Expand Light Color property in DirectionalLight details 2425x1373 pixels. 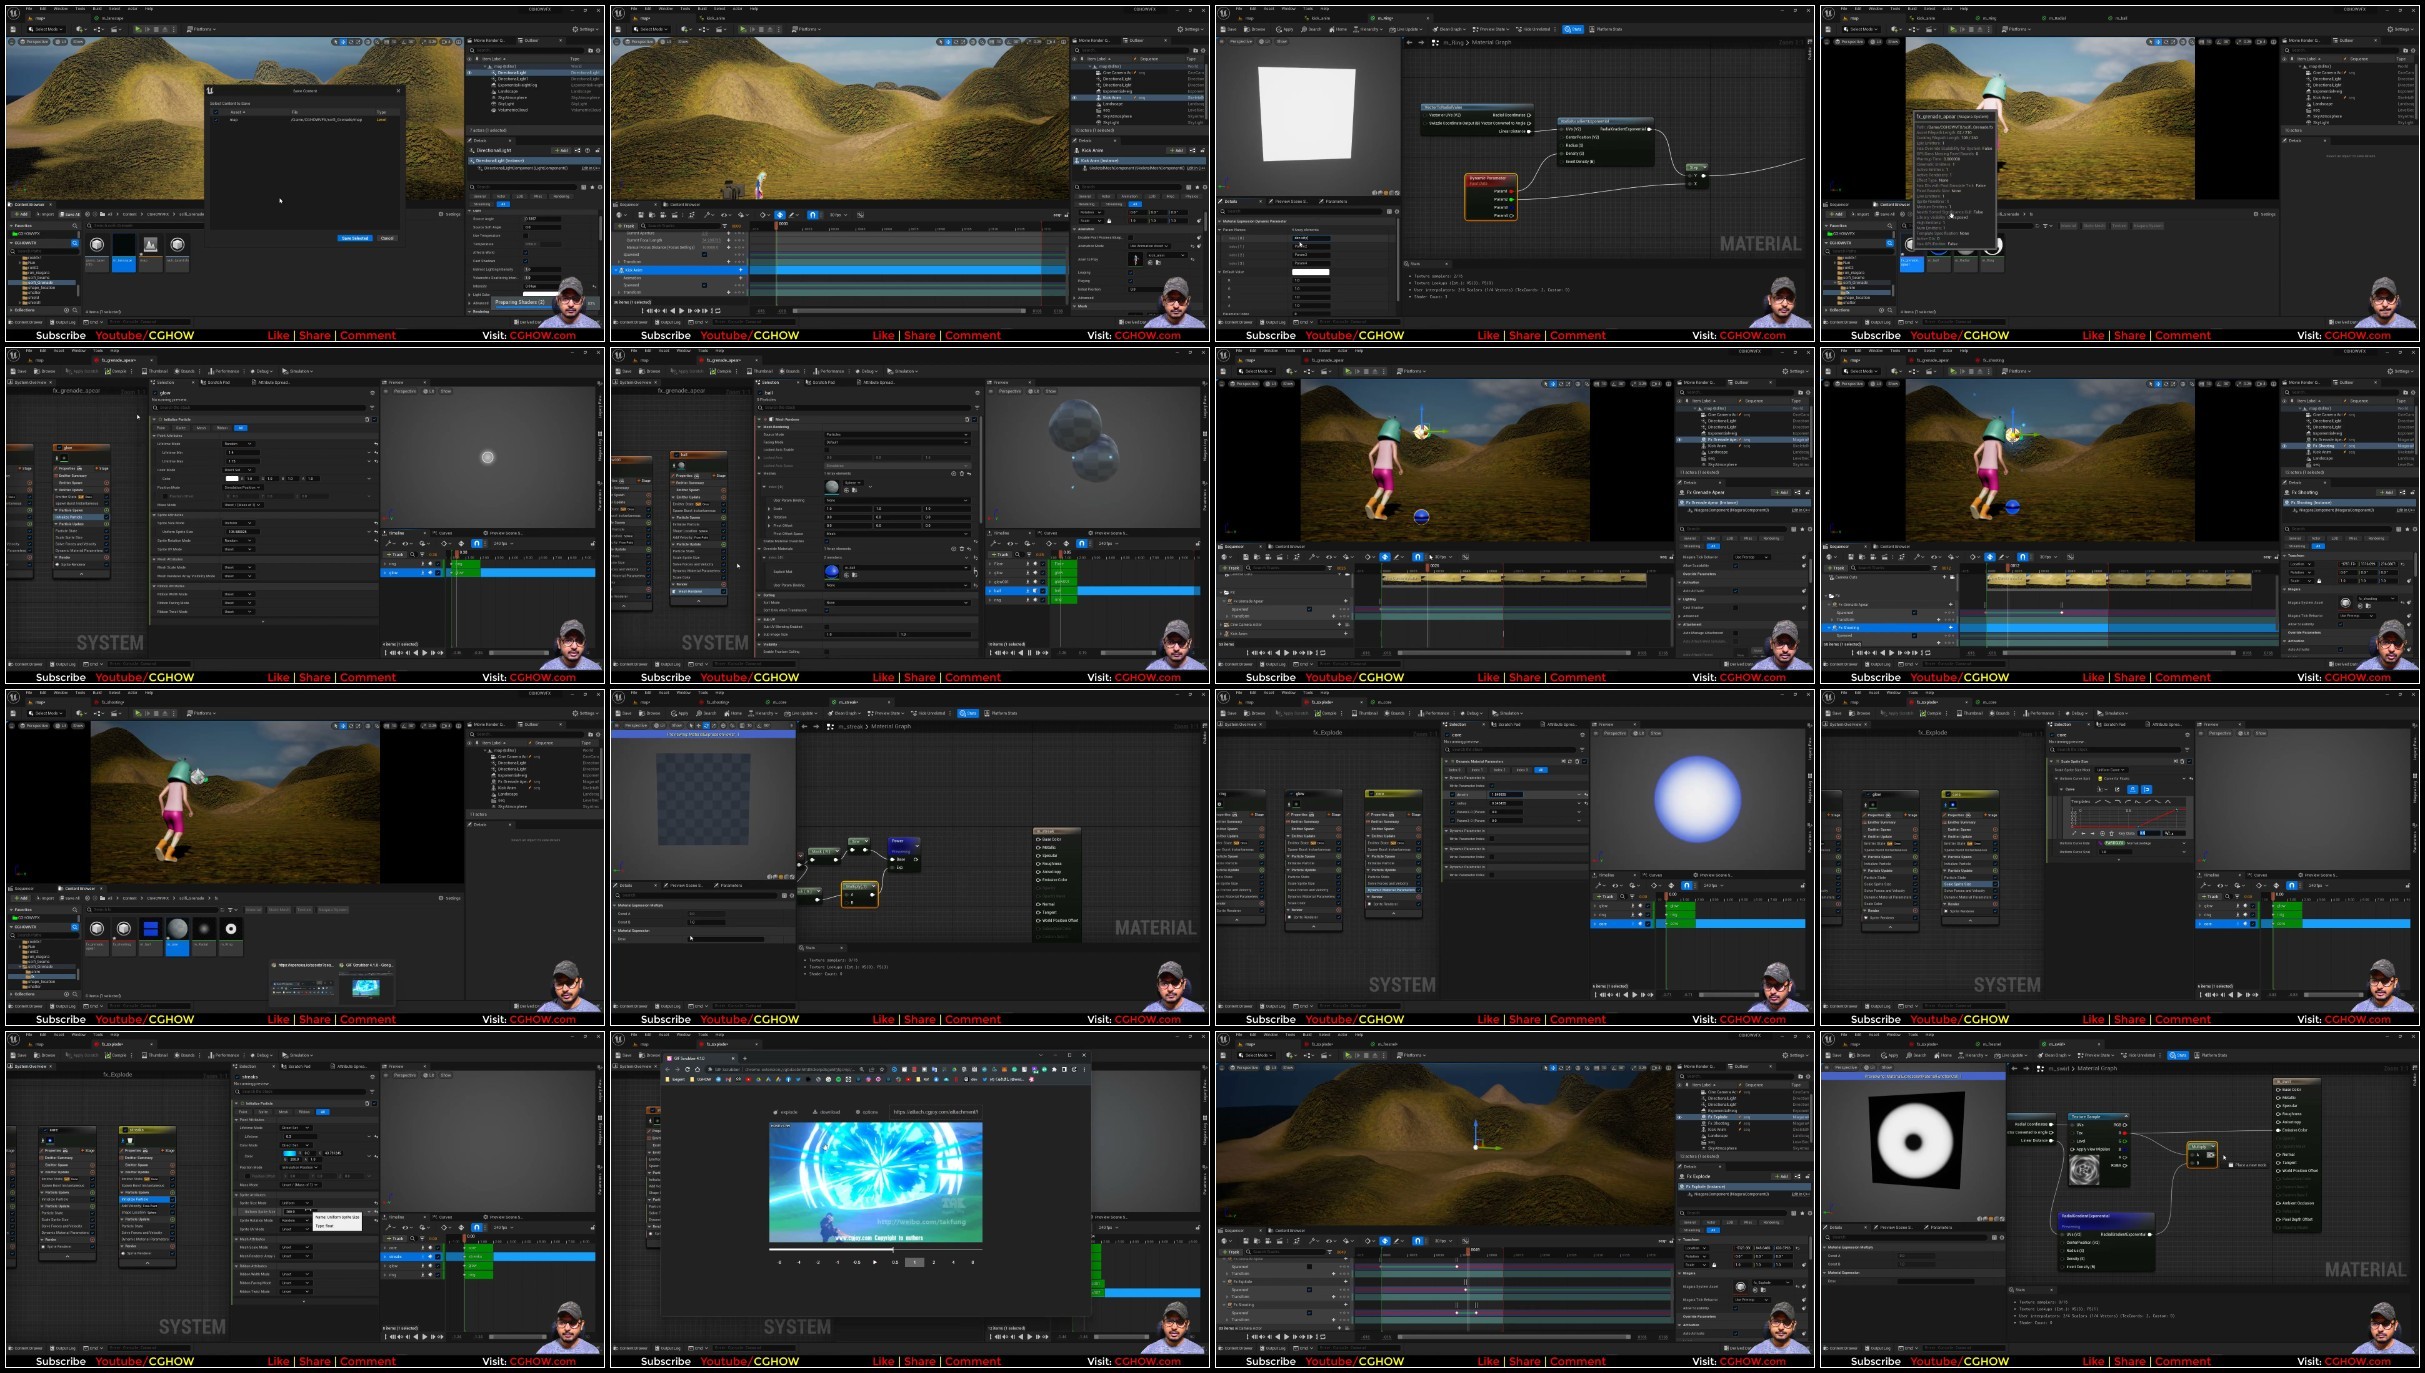469,294
